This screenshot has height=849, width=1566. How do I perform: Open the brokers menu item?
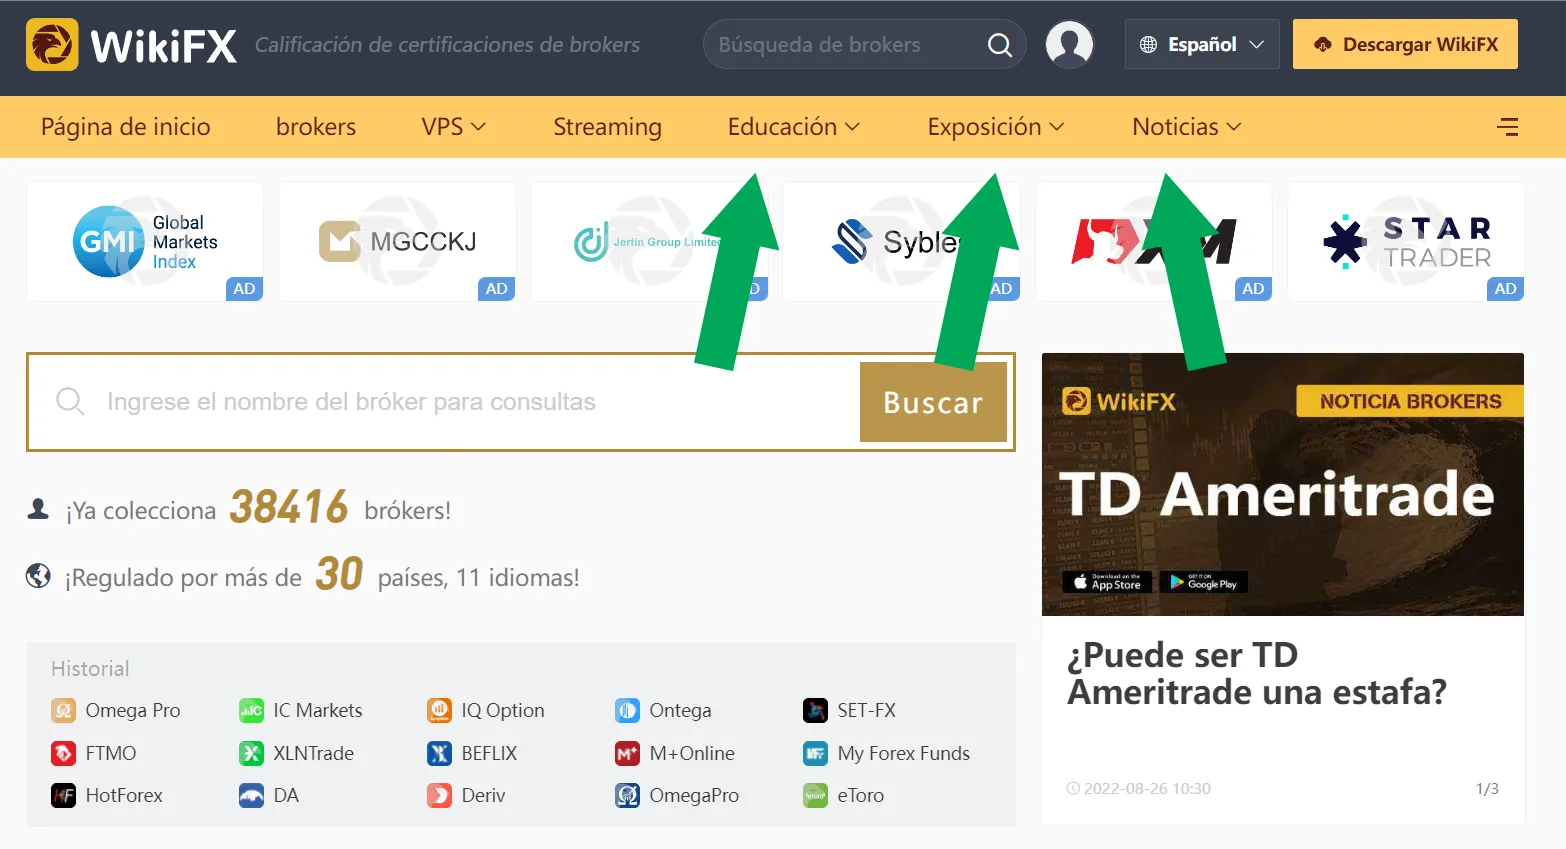[x=316, y=127]
